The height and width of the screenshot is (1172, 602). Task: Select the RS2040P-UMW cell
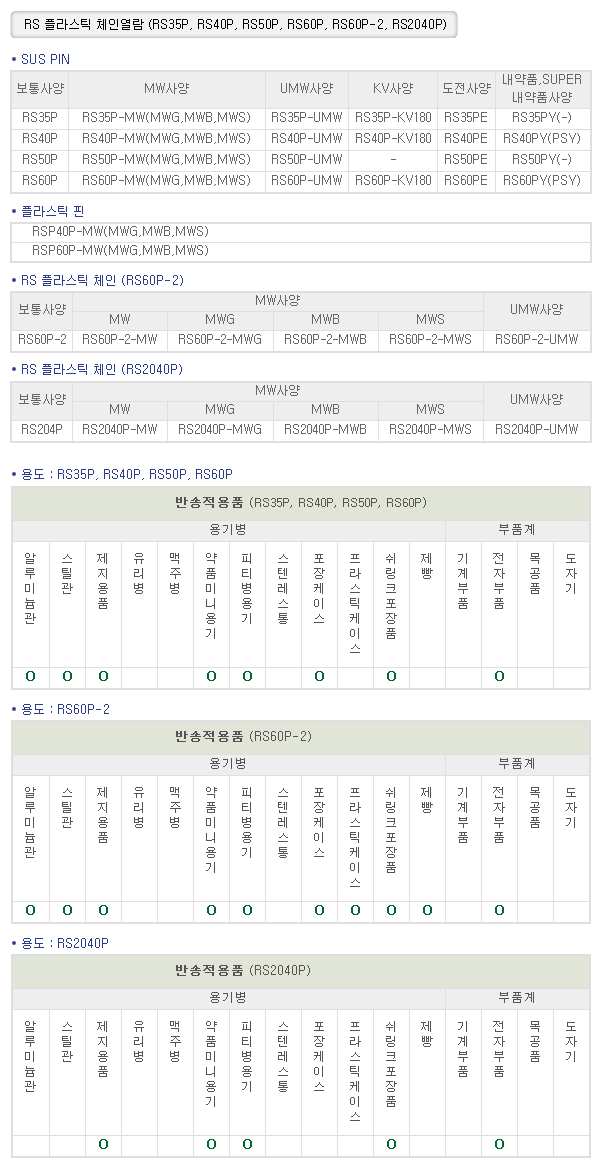coord(537,429)
